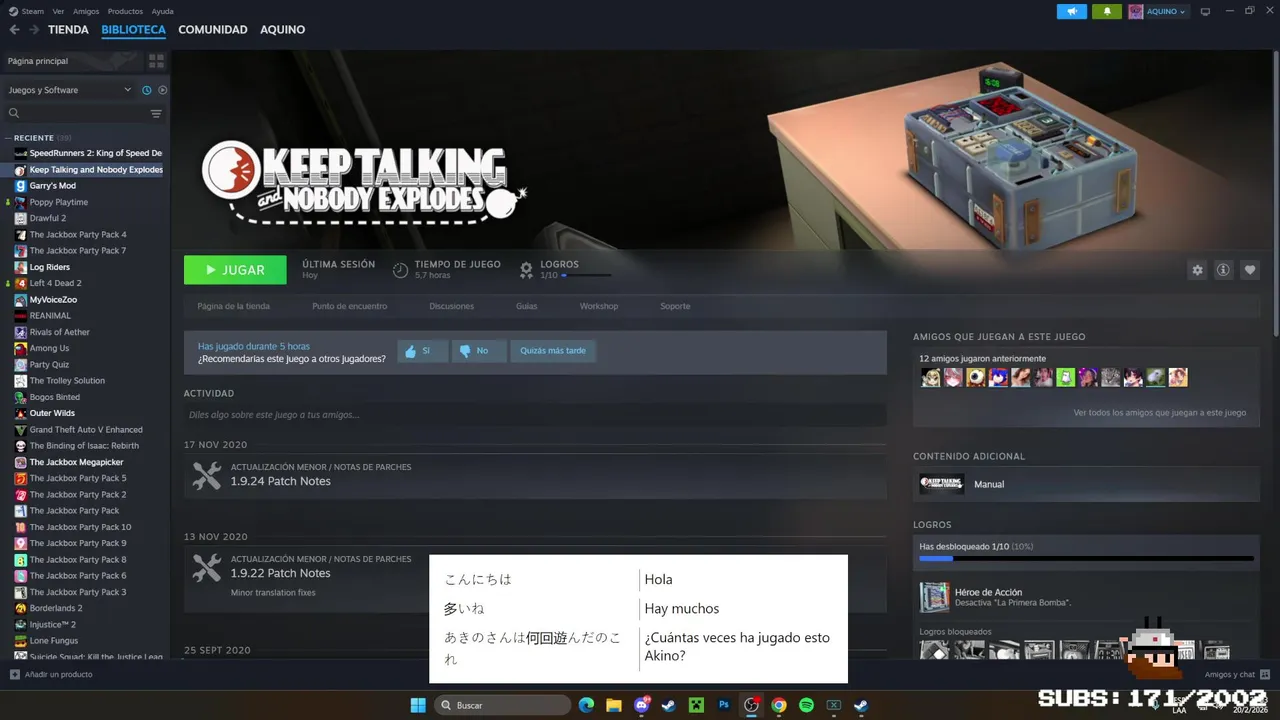
Task: Toggle sort by recent activity clock icon
Action: point(146,90)
